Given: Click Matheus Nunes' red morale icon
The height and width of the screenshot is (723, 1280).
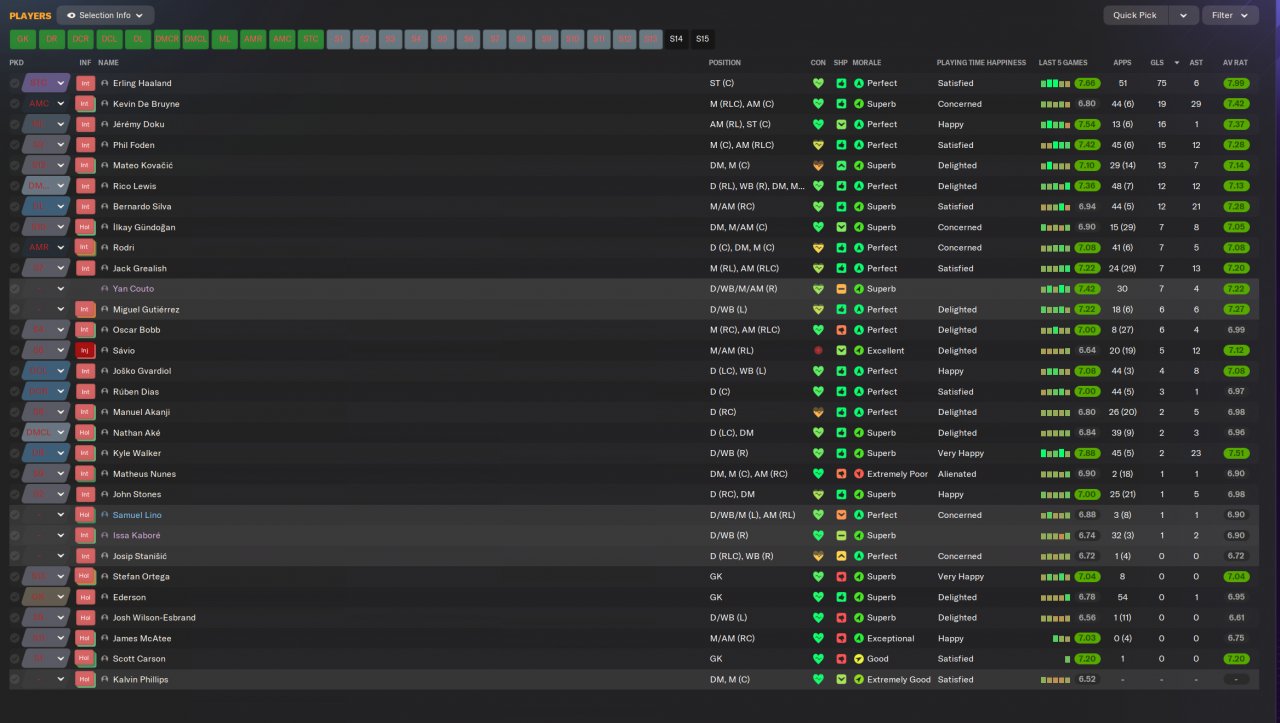Looking at the screenshot, I should click(x=858, y=474).
